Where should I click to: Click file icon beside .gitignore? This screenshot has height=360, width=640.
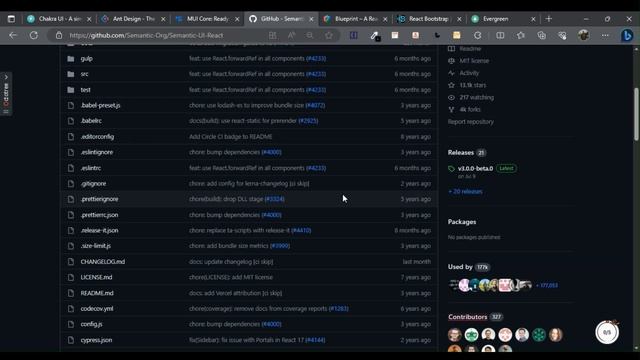tap(71, 184)
